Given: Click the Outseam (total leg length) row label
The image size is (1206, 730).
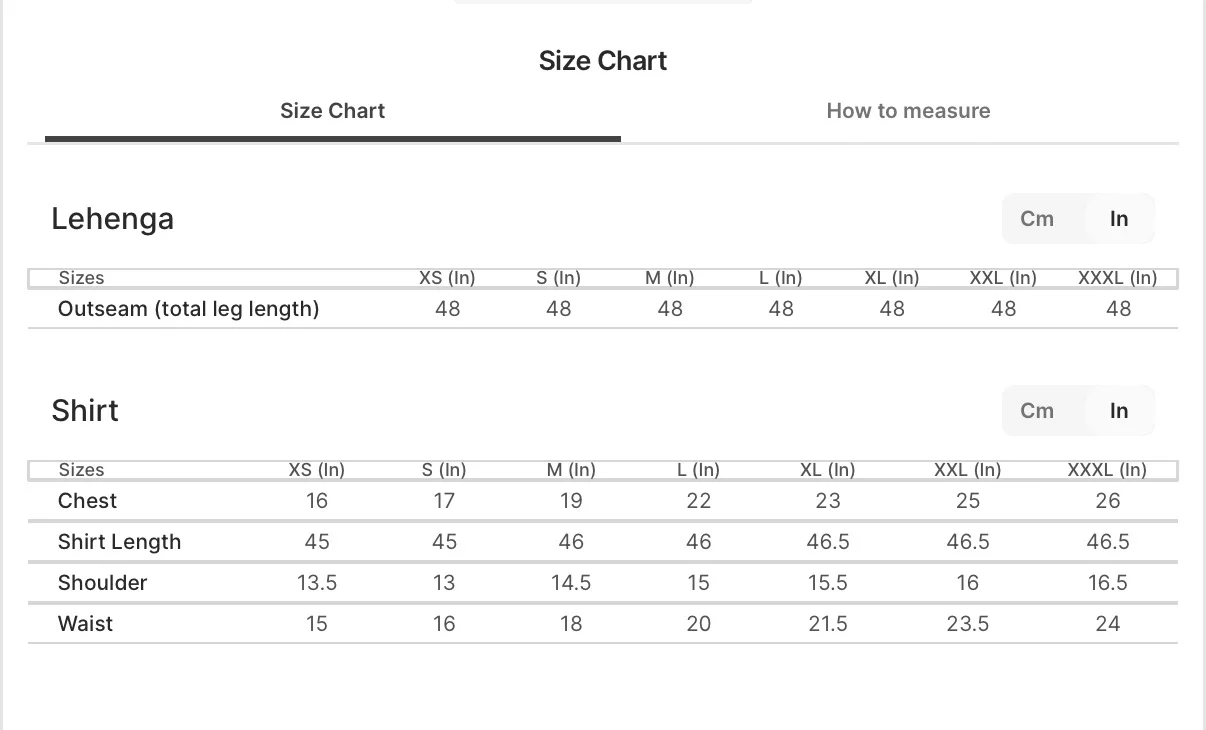Looking at the screenshot, I should [x=188, y=309].
